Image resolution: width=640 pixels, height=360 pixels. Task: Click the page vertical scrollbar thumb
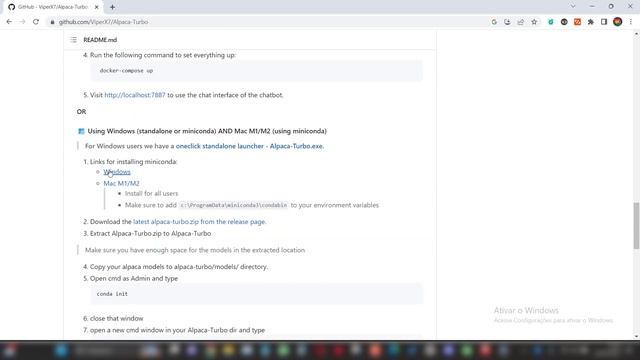pyautogui.click(x=636, y=225)
